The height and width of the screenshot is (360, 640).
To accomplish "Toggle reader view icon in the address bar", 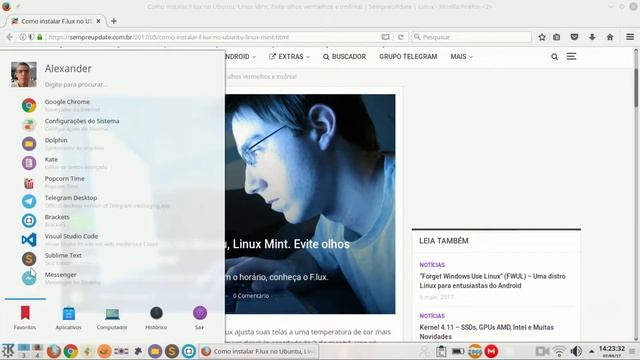I will (x=385, y=37).
